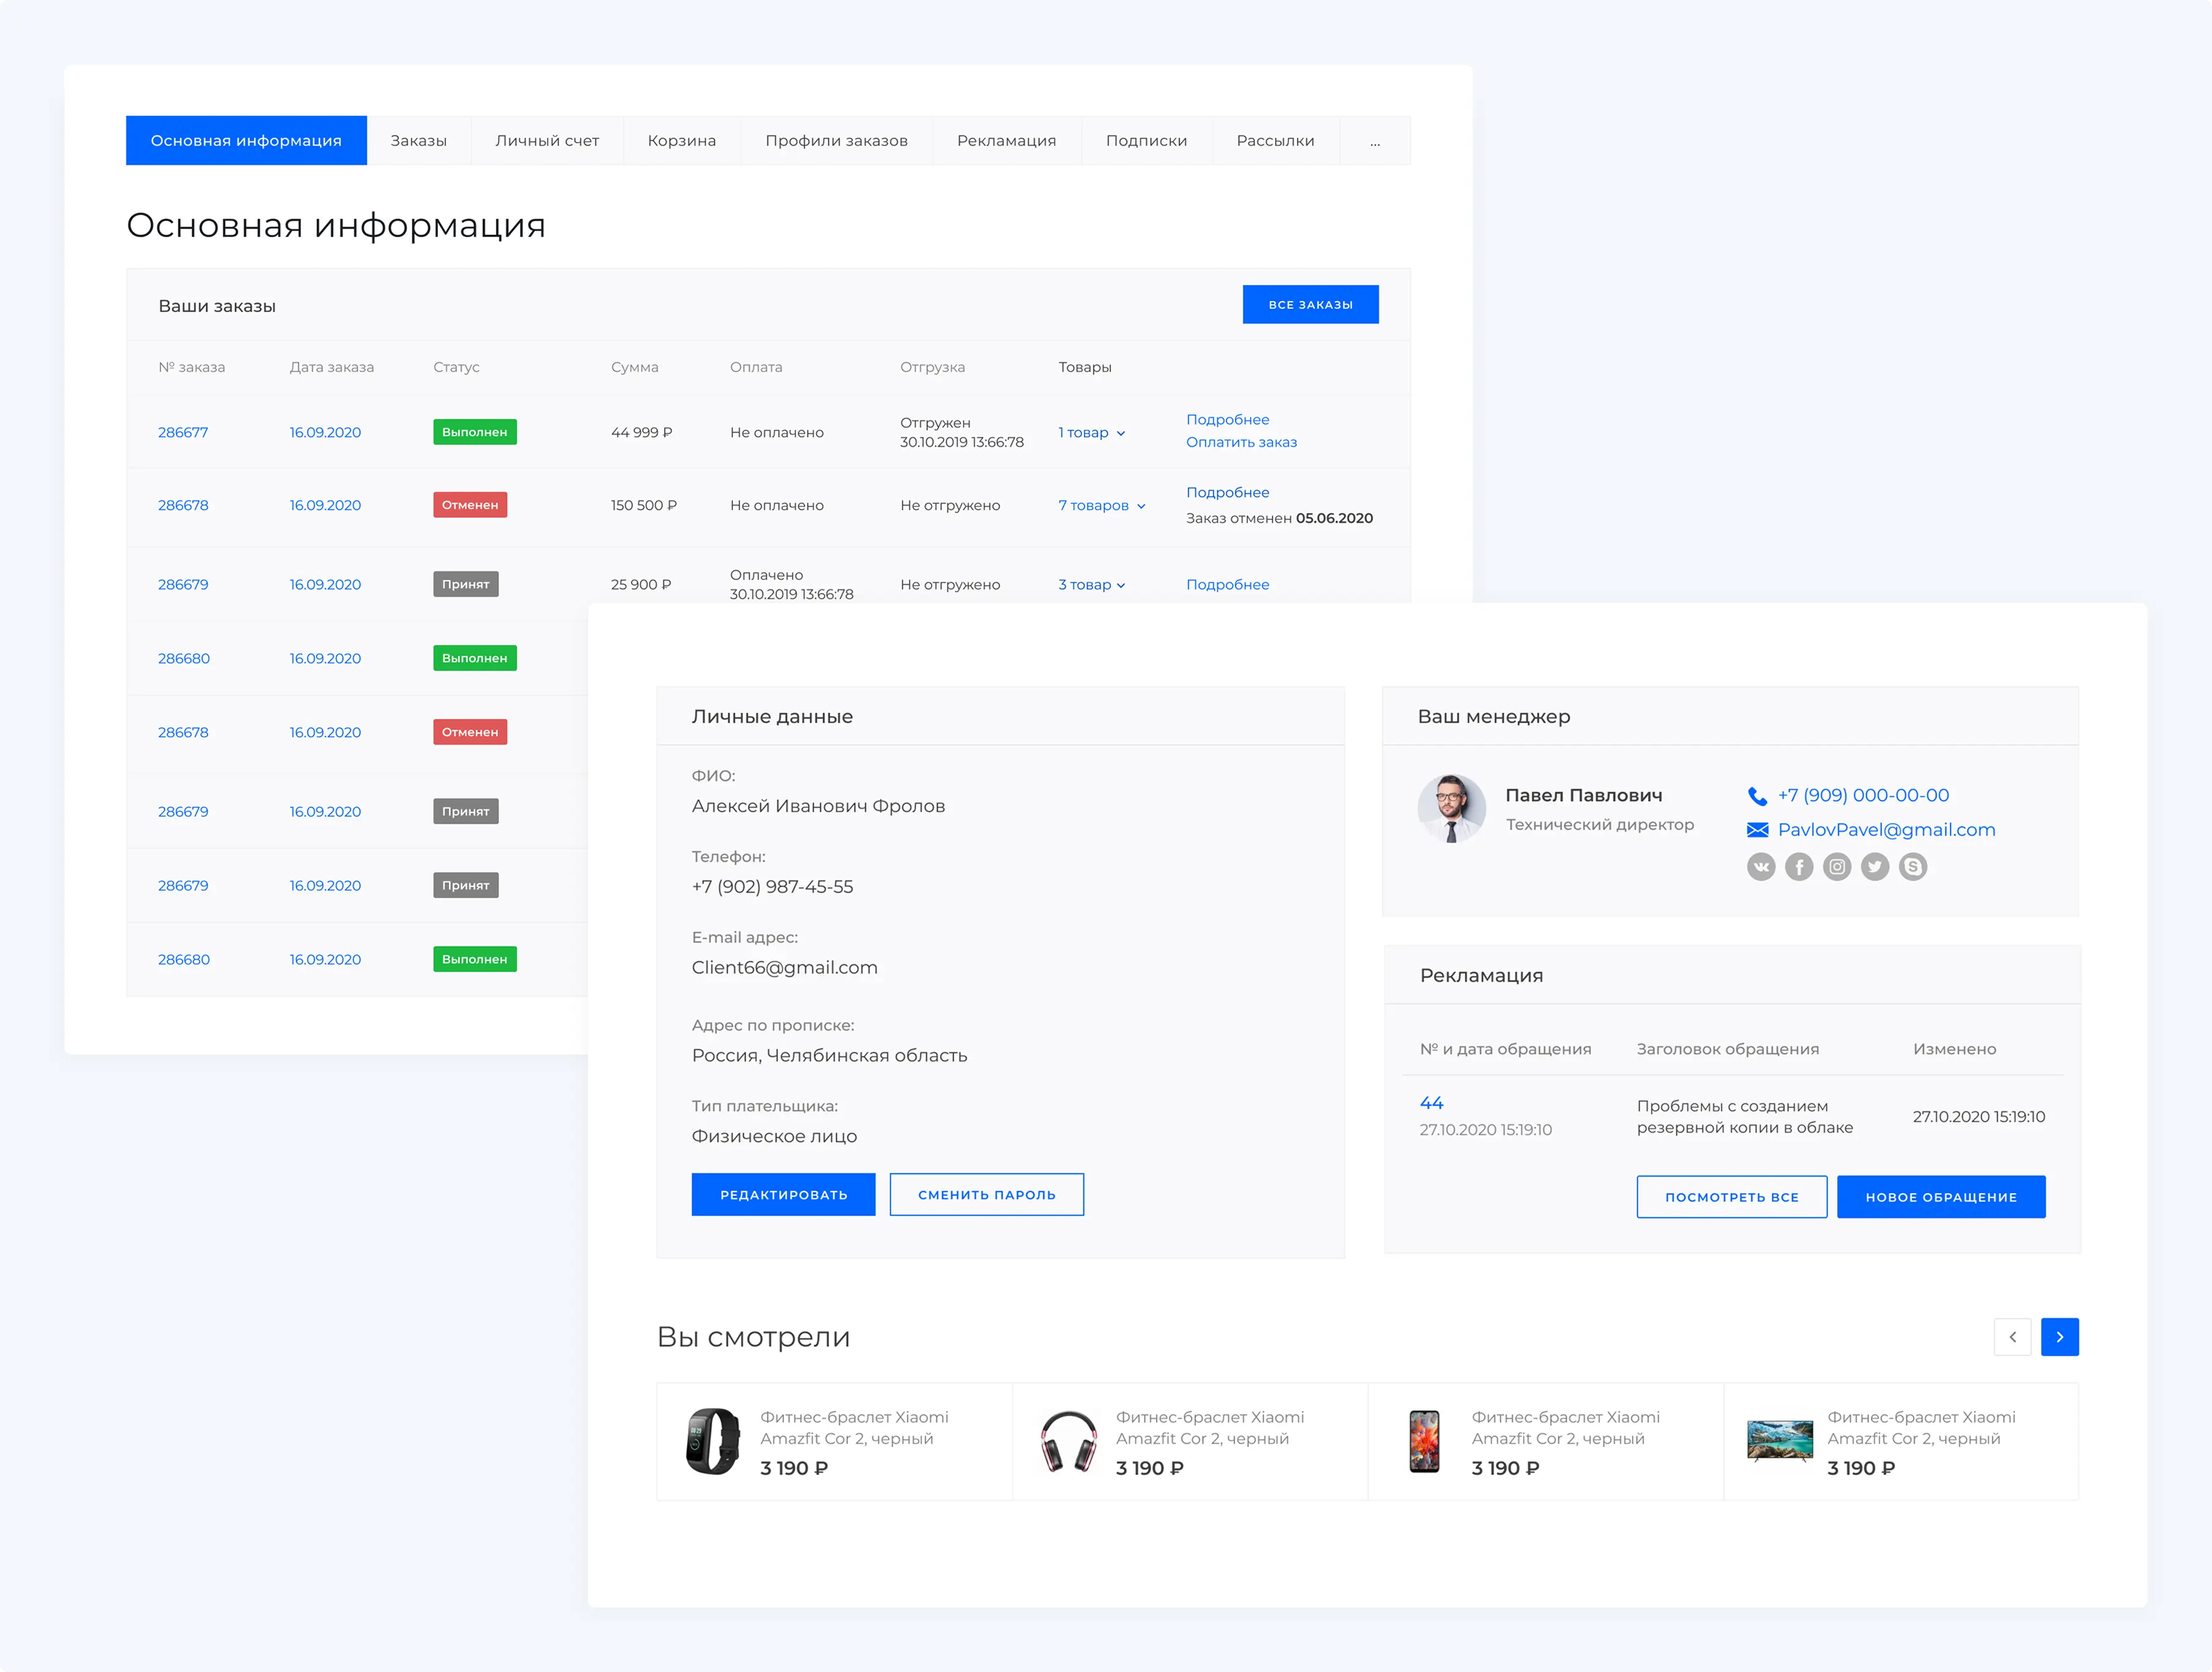Open the overflow '...' tab menu
Image resolution: width=2212 pixels, height=1672 pixels.
tap(1374, 141)
